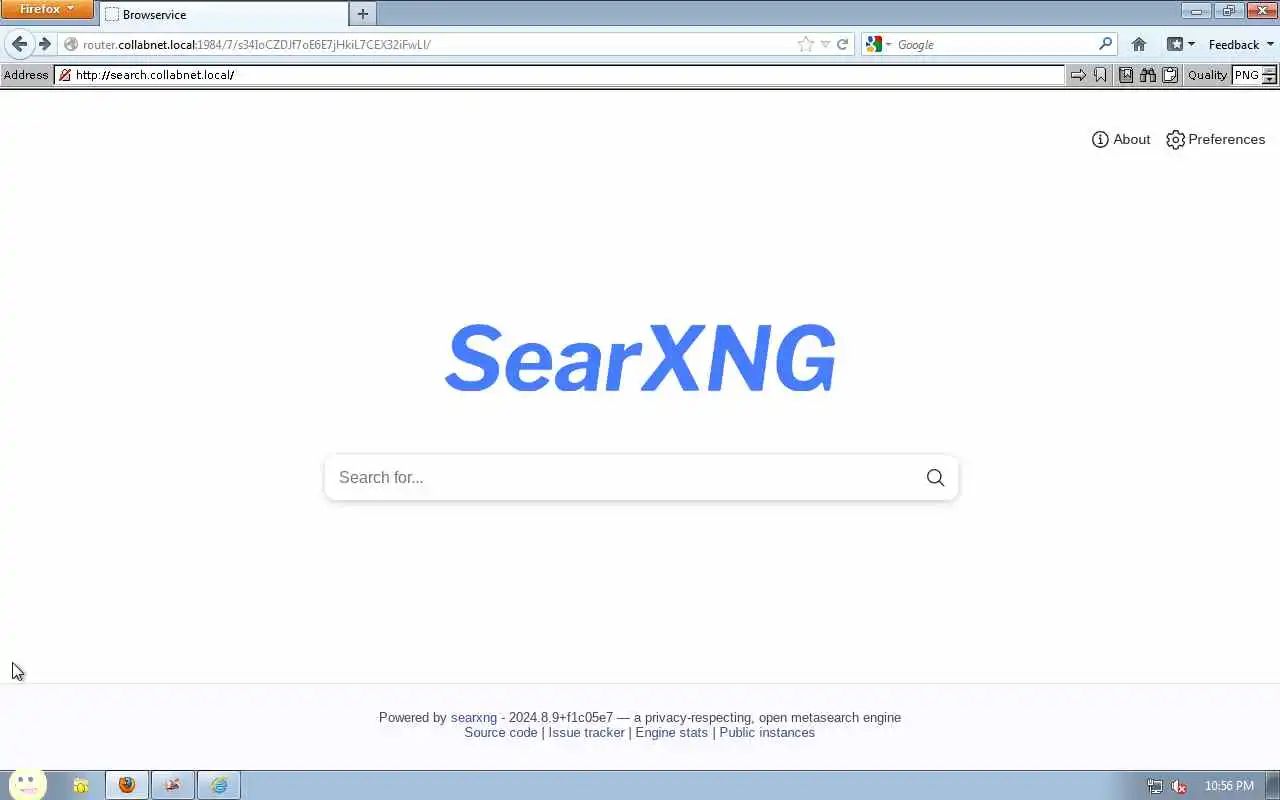Click the Browservice go arrow button

coord(1078,75)
